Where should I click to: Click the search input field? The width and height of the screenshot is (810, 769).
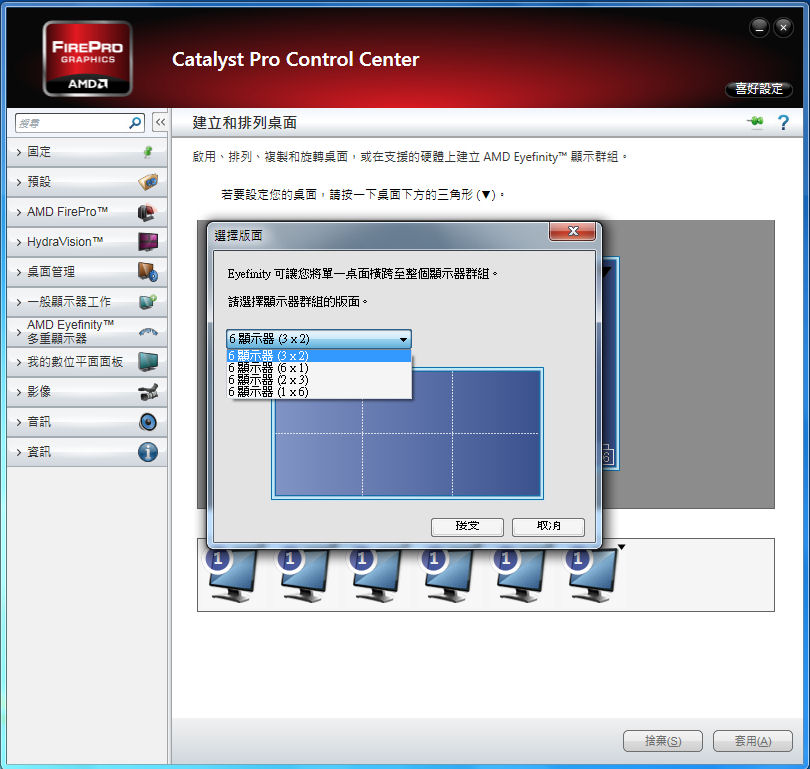[x=72, y=123]
